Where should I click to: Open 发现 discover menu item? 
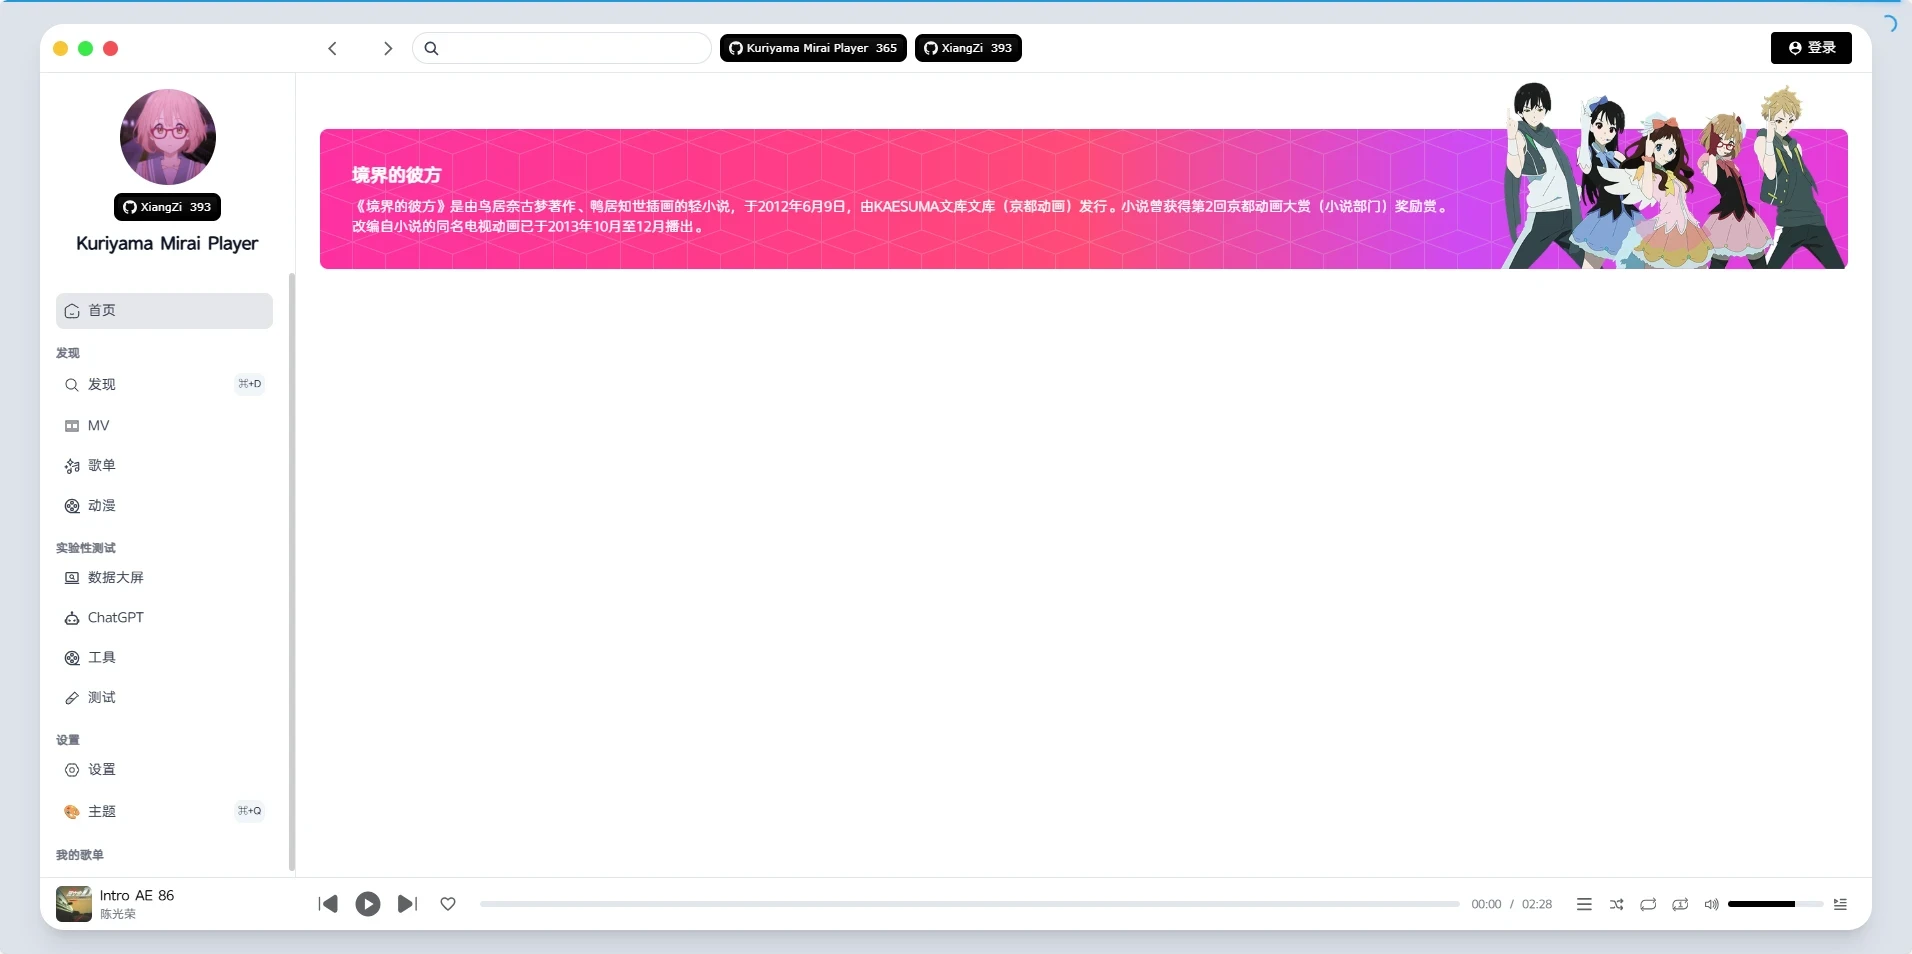point(164,384)
